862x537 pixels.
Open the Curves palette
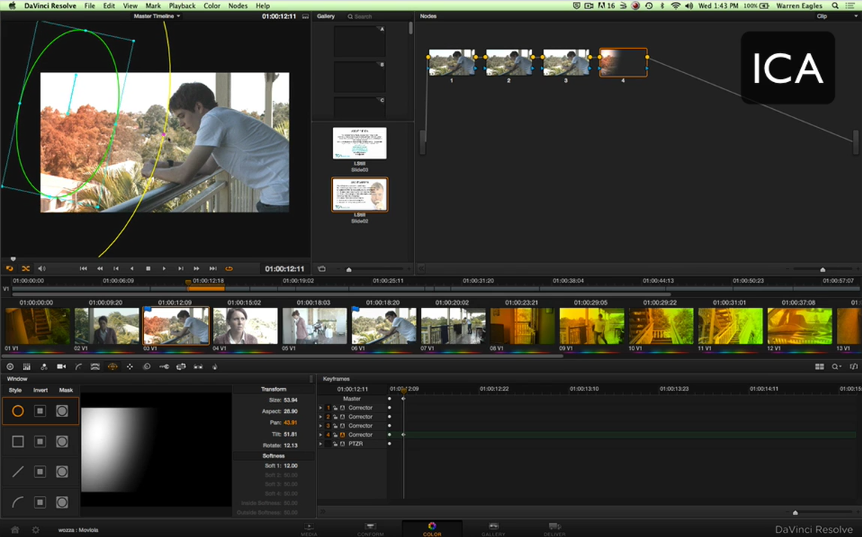click(78, 367)
